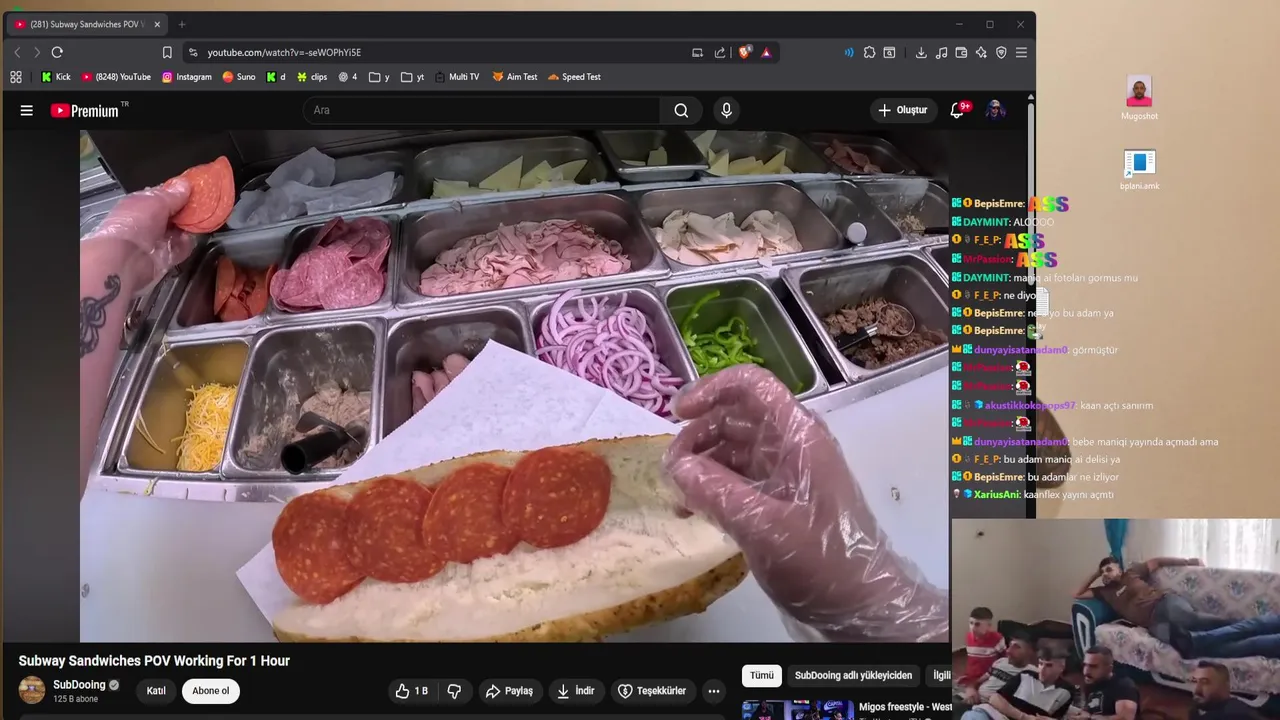Viewport: 1280px width, 720px height.
Task: Click the 'Teşekkürler' thanks button
Action: 651,691
